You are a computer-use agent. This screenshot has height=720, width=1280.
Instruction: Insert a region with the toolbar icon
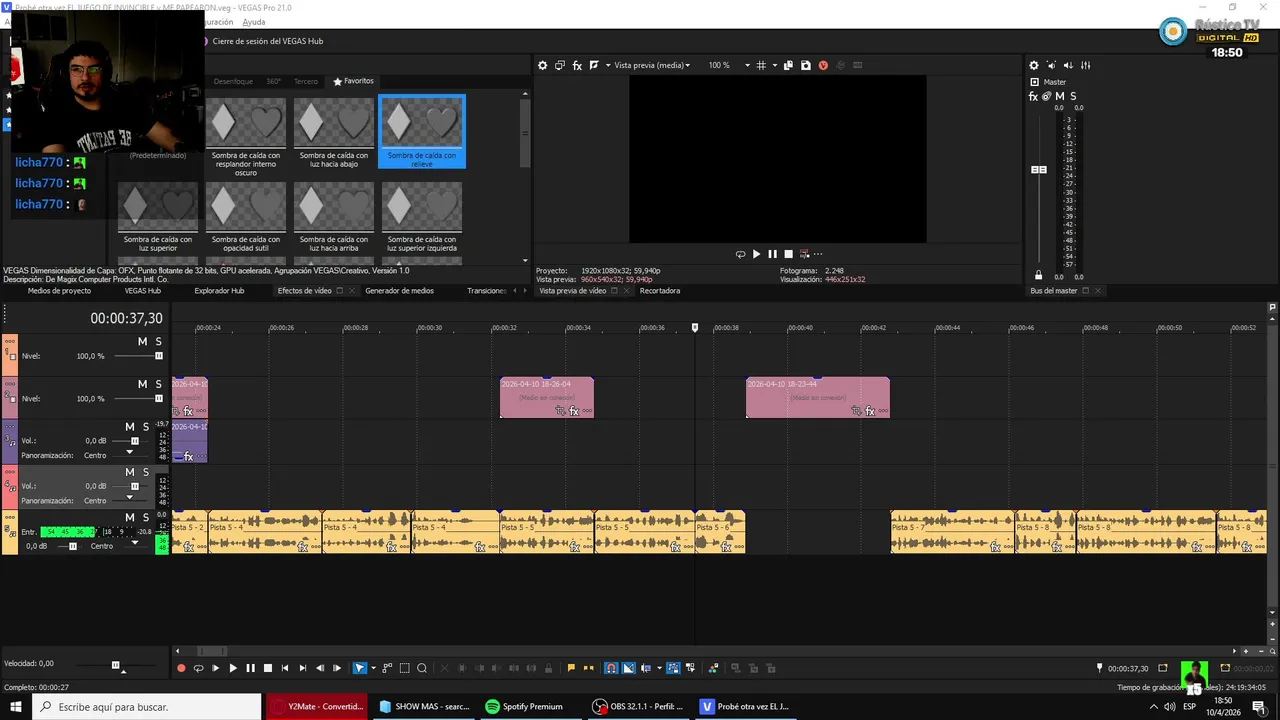[x=588, y=668]
